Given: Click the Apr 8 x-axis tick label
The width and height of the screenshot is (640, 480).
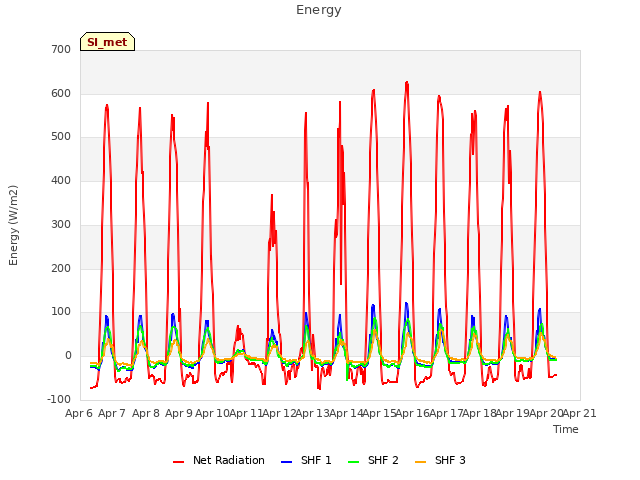Looking at the screenshot, I should 146,413.
